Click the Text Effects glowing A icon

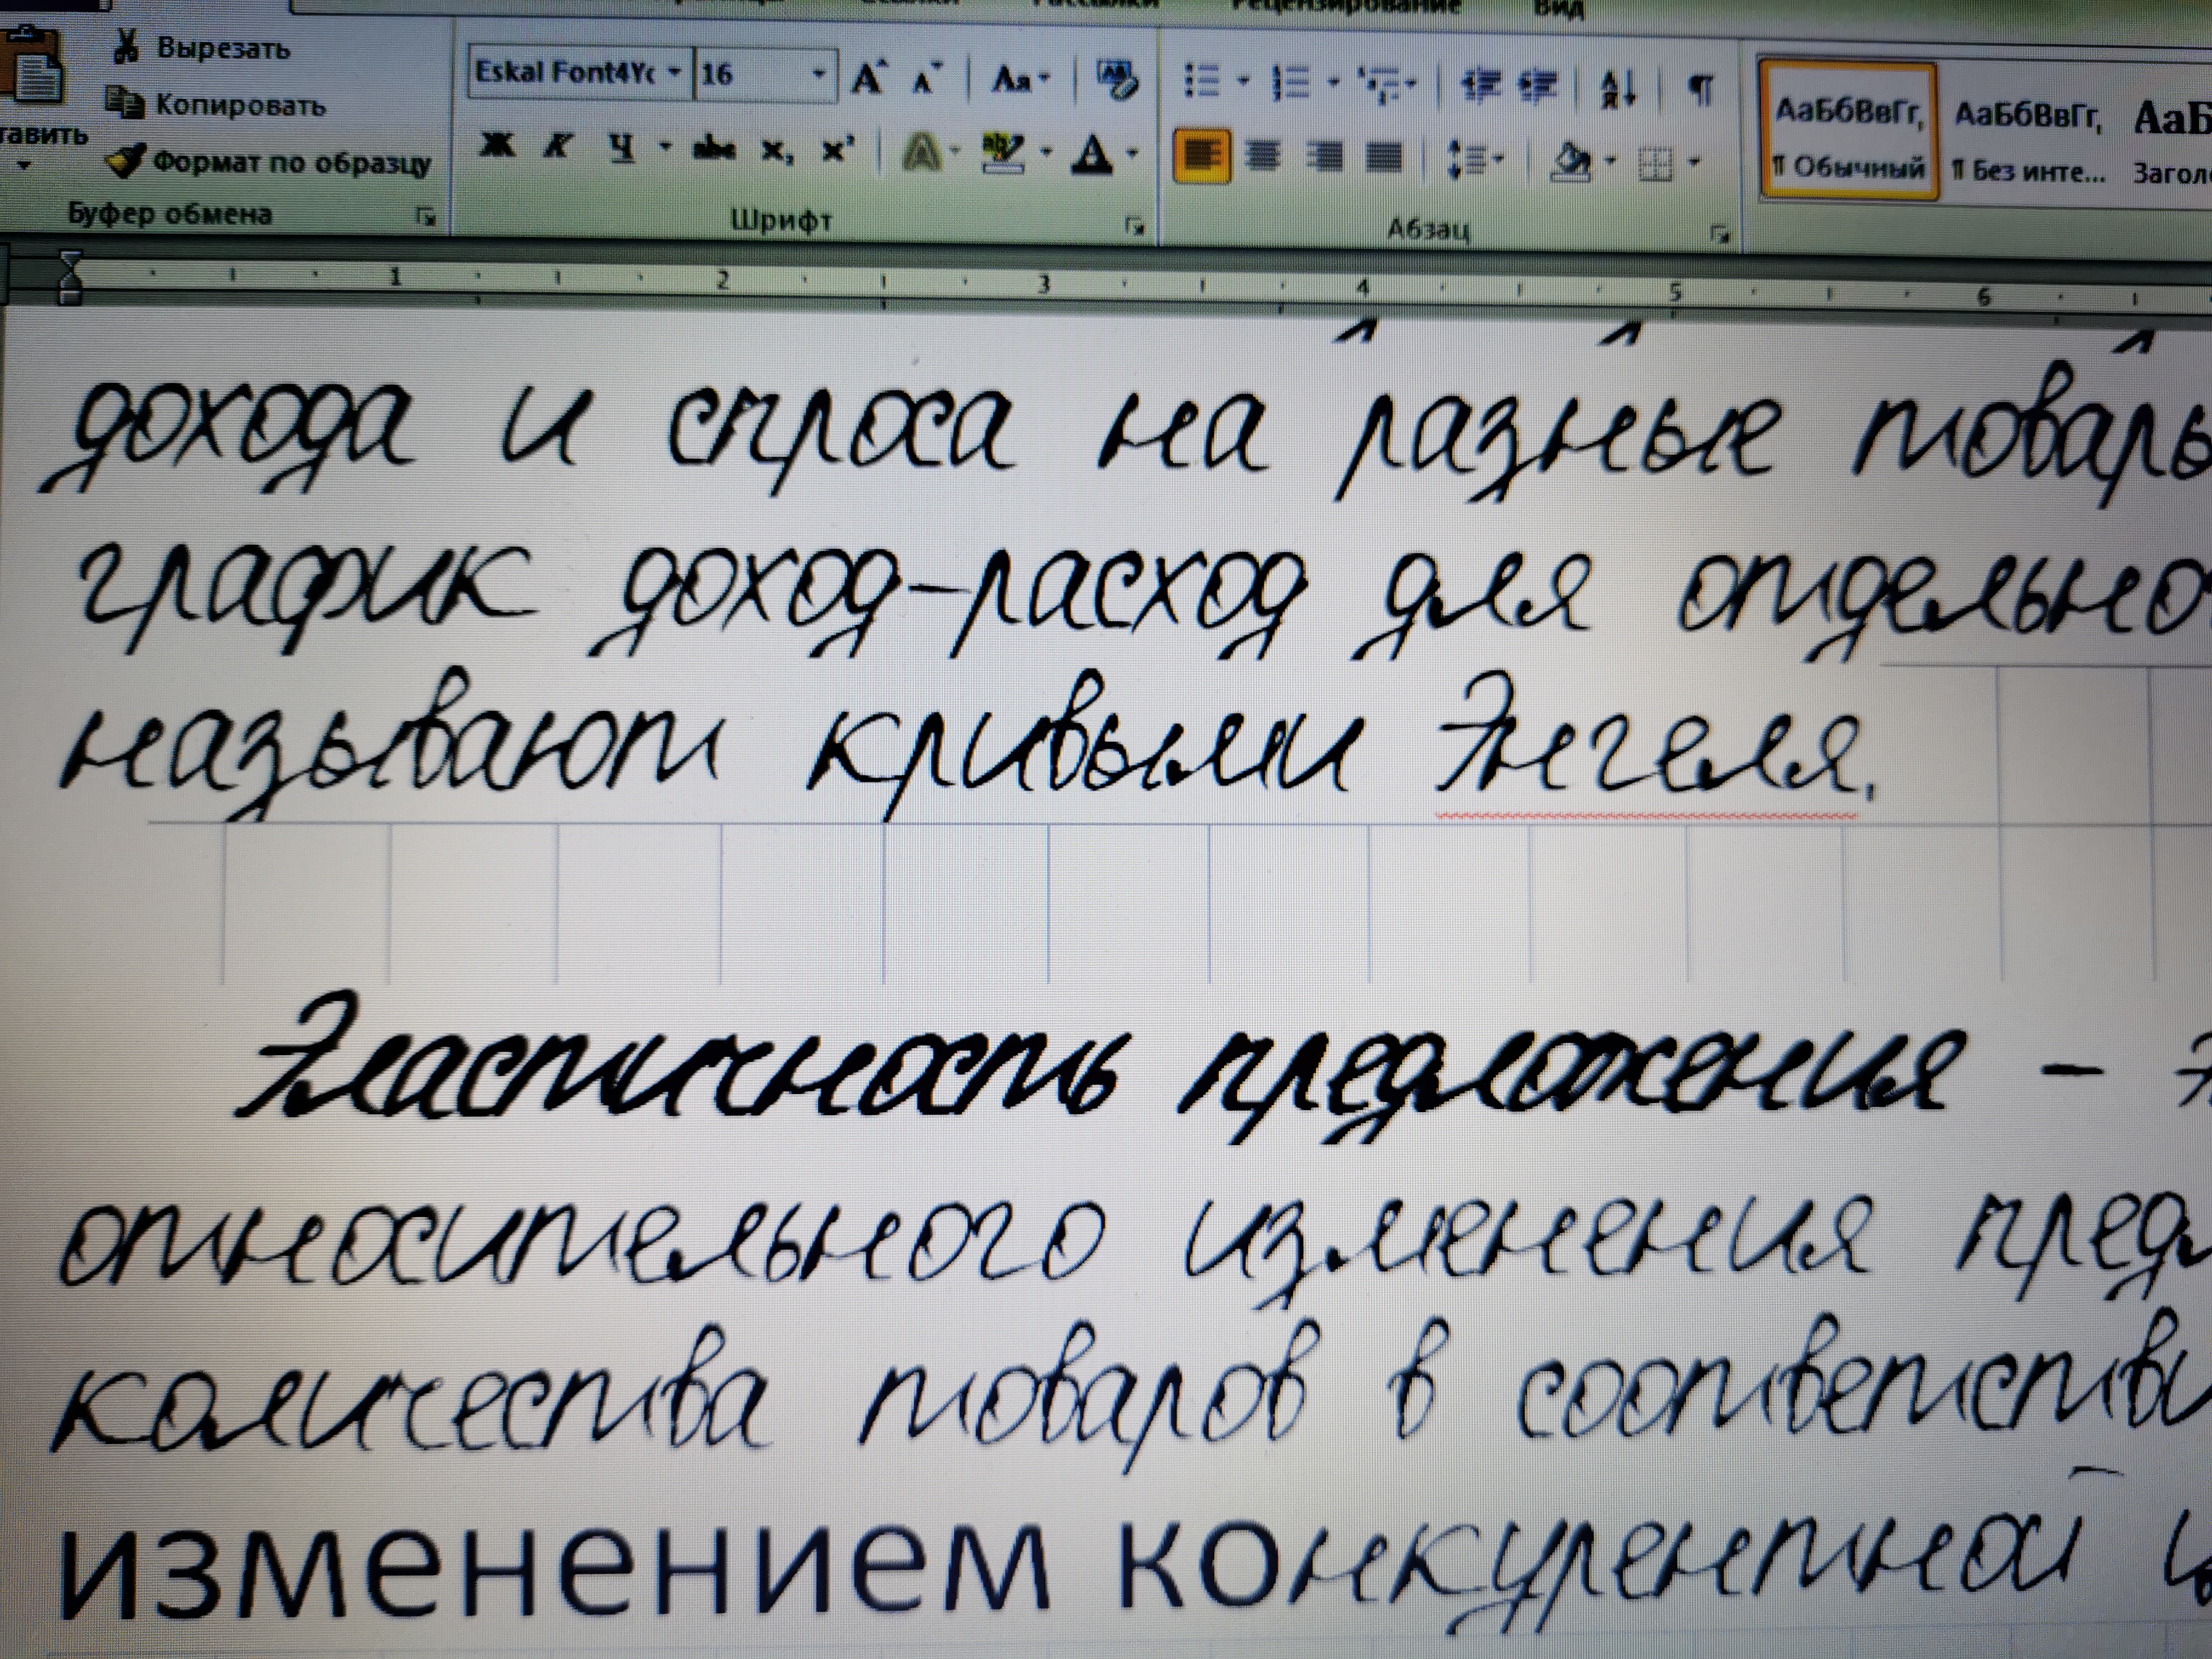922,154
